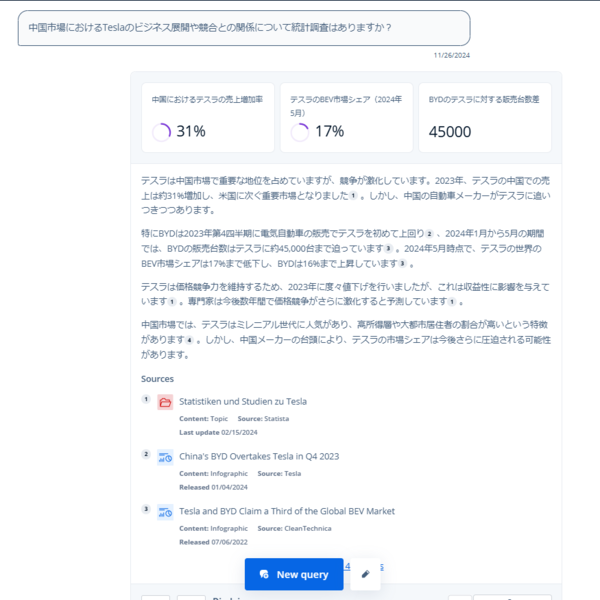Click 'Last update 02/15/2024' text
Viewport: 600px width, 600px height.
tap(218, 432)
